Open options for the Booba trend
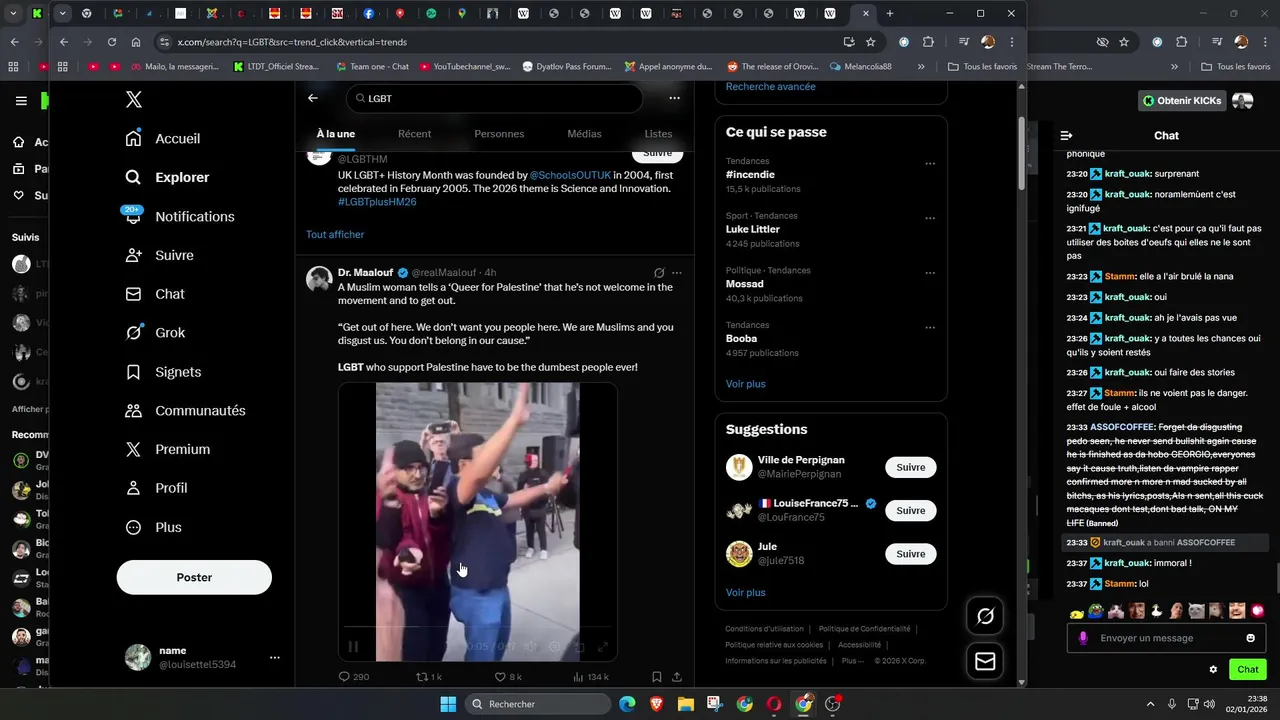The height and width of the screenshot is (720, 1280). (x=930, y=327)
